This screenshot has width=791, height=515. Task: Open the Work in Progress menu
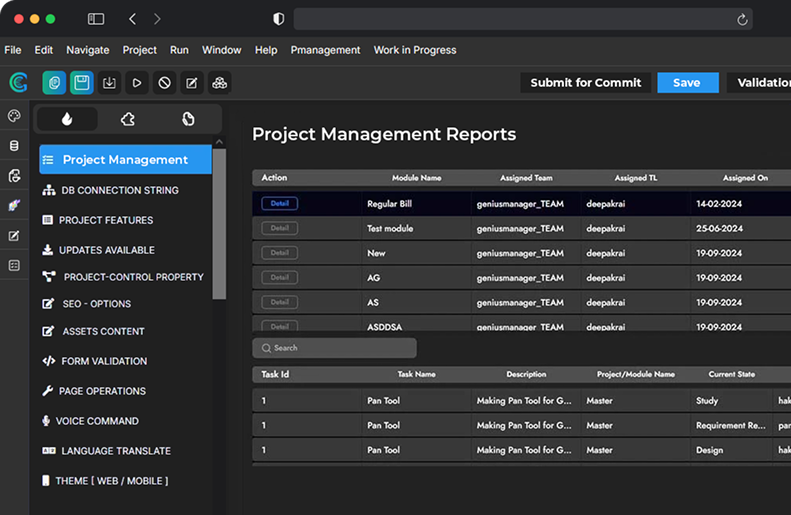coord(415,50)
